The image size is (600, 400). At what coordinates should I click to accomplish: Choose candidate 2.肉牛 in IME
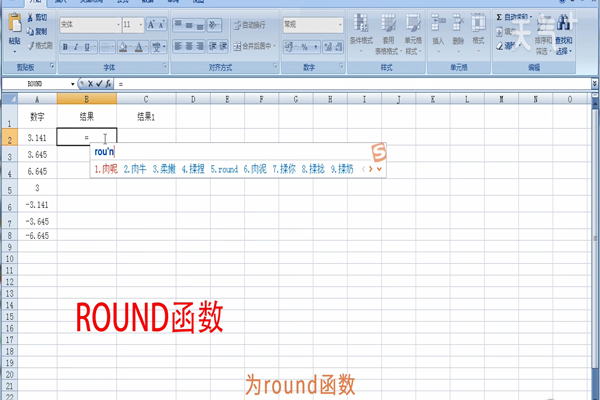(x=135, y=169)
